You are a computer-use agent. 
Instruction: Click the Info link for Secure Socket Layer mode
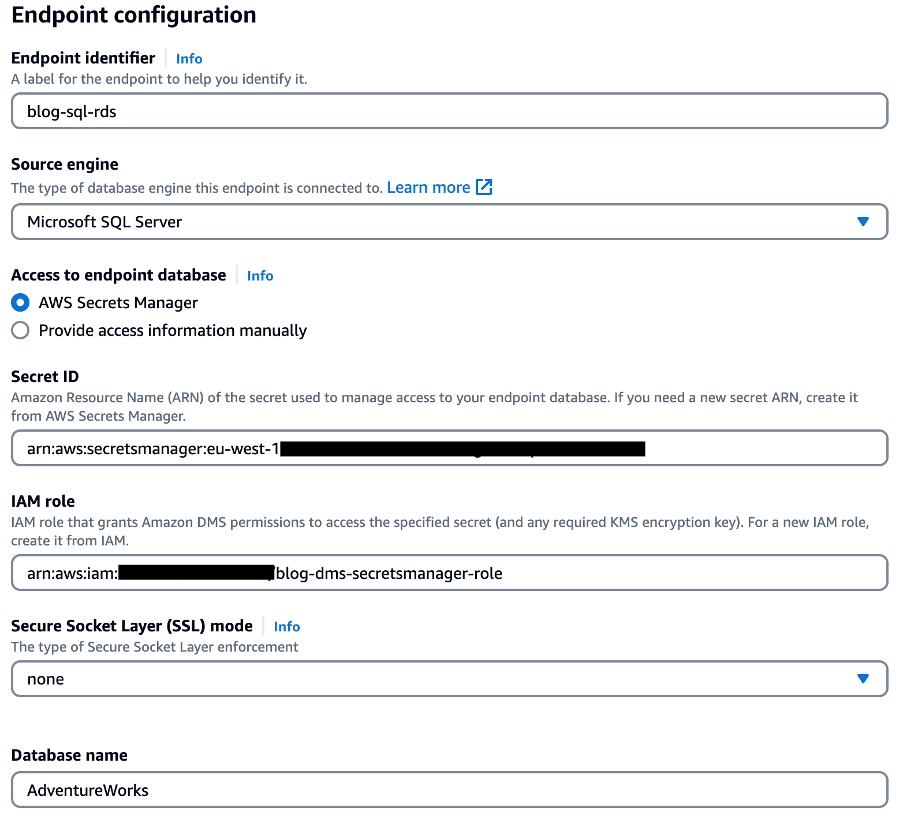(287, 626)
